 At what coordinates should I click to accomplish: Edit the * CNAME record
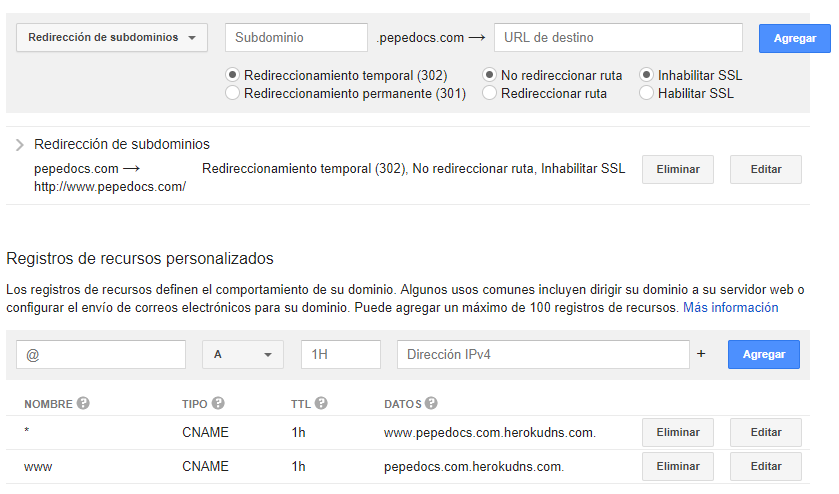766,432
